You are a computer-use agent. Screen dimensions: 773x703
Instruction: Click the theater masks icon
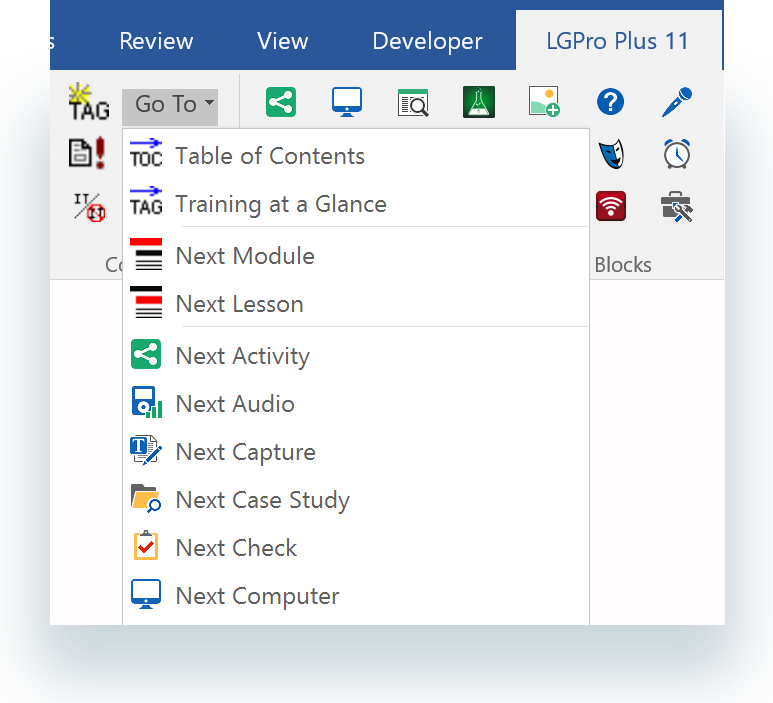[x=611, y=154]
